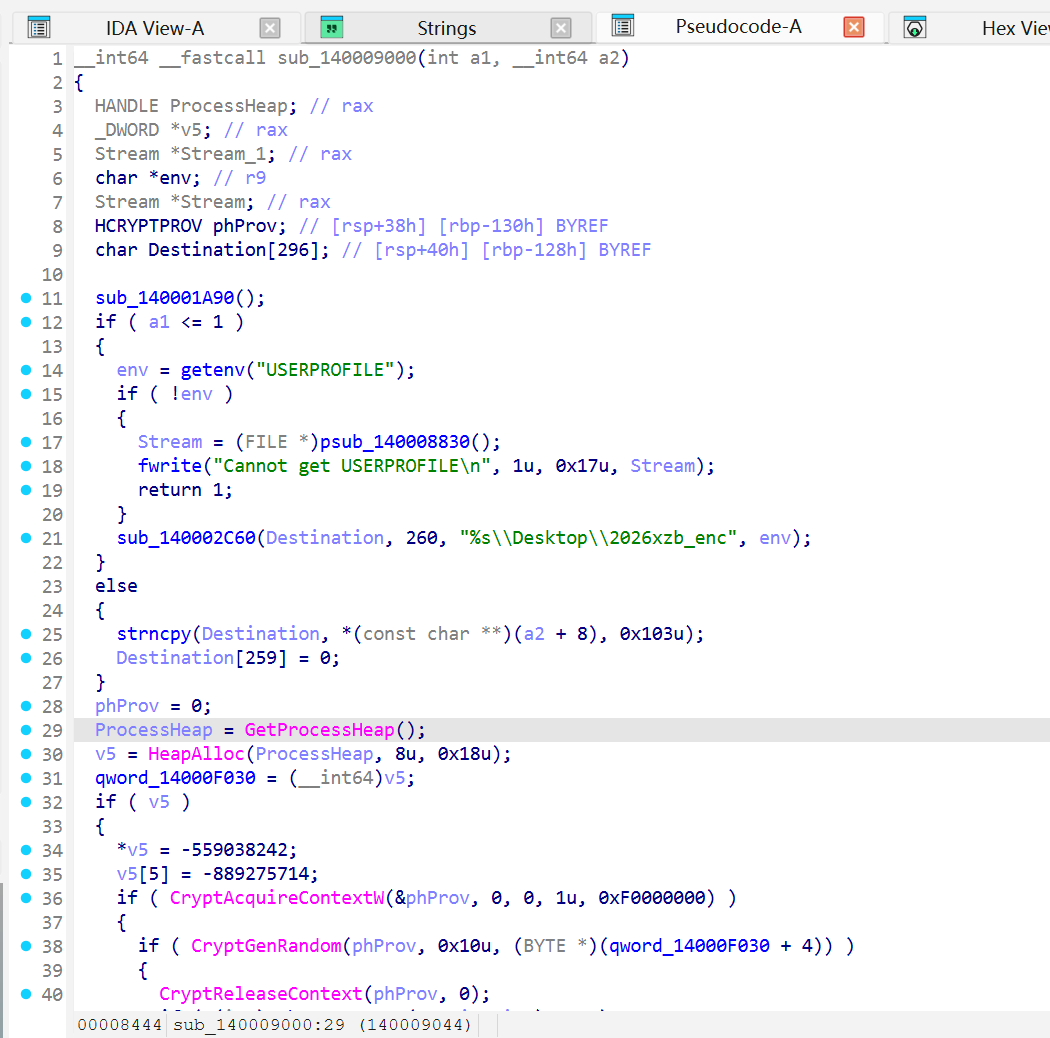The height and width of the screenshot is (1038, 1050).
Task: Close the Pseudocode-A tab with red X
Action: point(853,27)
